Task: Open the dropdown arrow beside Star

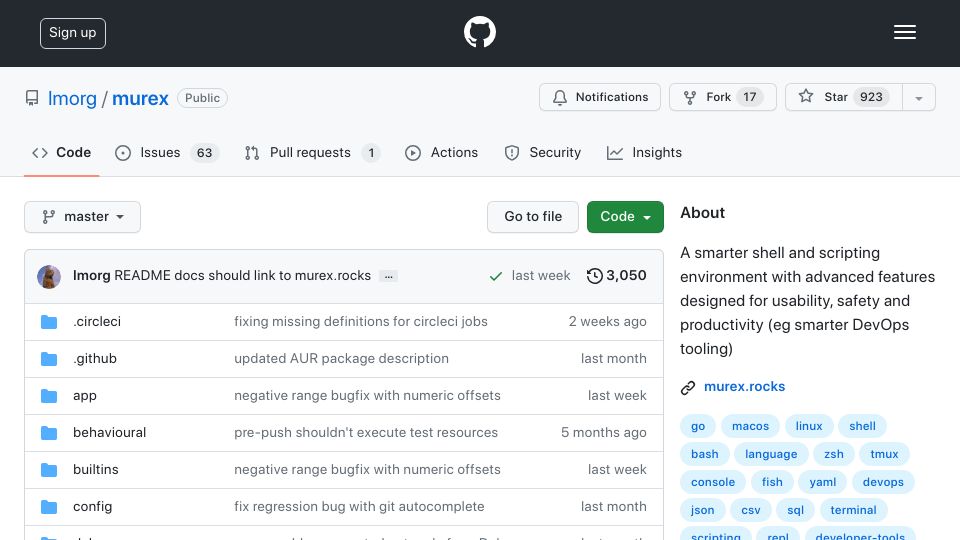Action: click(x=918, y=97)
